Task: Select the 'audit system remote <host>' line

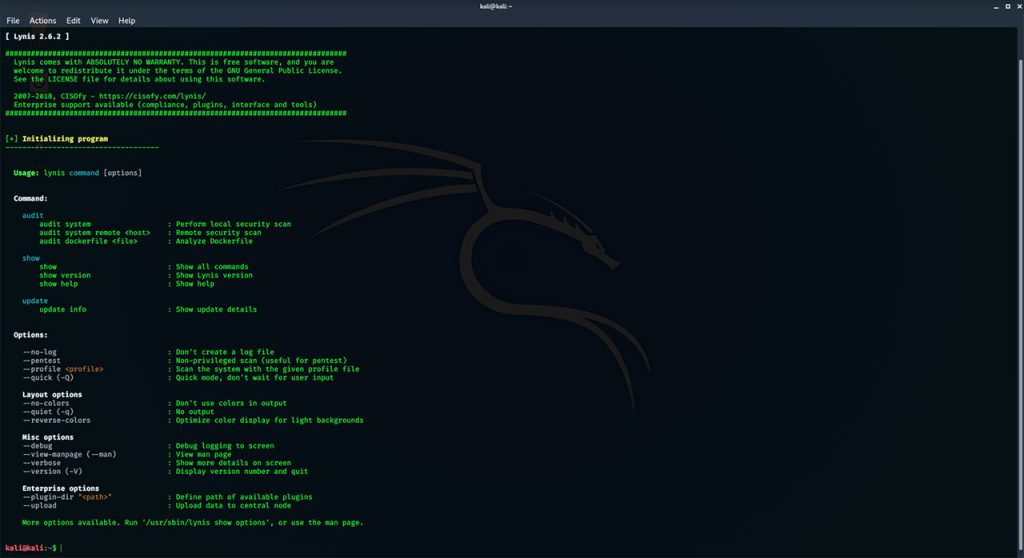Action: [95, 233]
